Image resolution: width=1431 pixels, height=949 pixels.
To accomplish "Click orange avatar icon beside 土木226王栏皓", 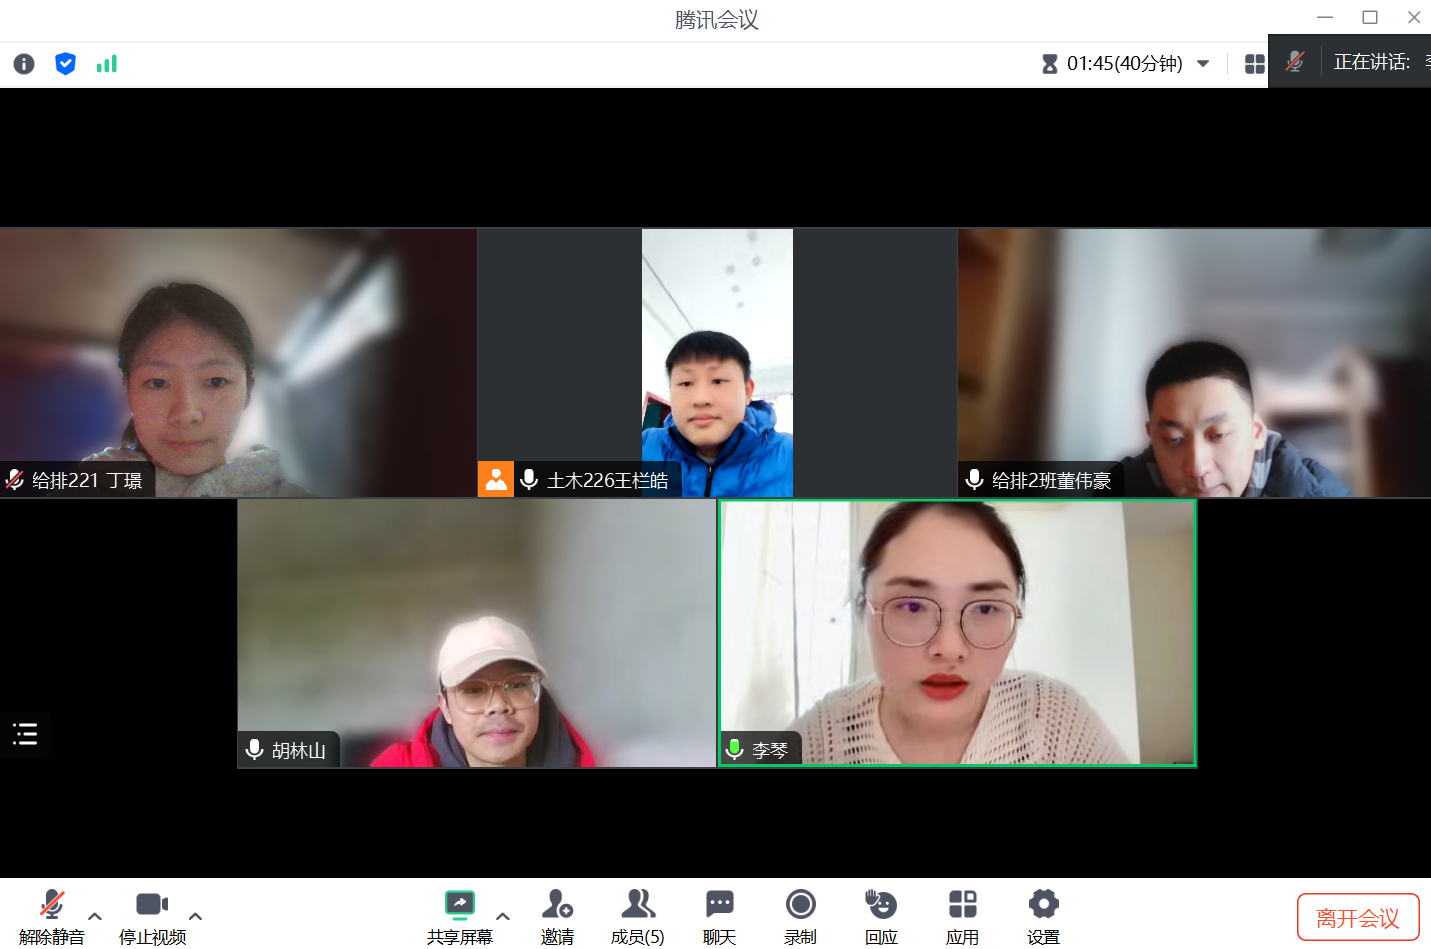I will (496, 479).
